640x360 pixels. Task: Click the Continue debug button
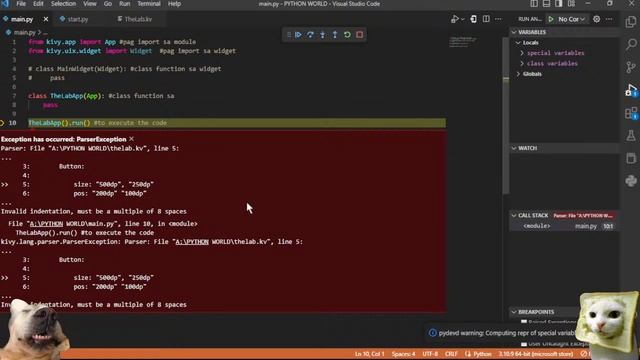298,35
